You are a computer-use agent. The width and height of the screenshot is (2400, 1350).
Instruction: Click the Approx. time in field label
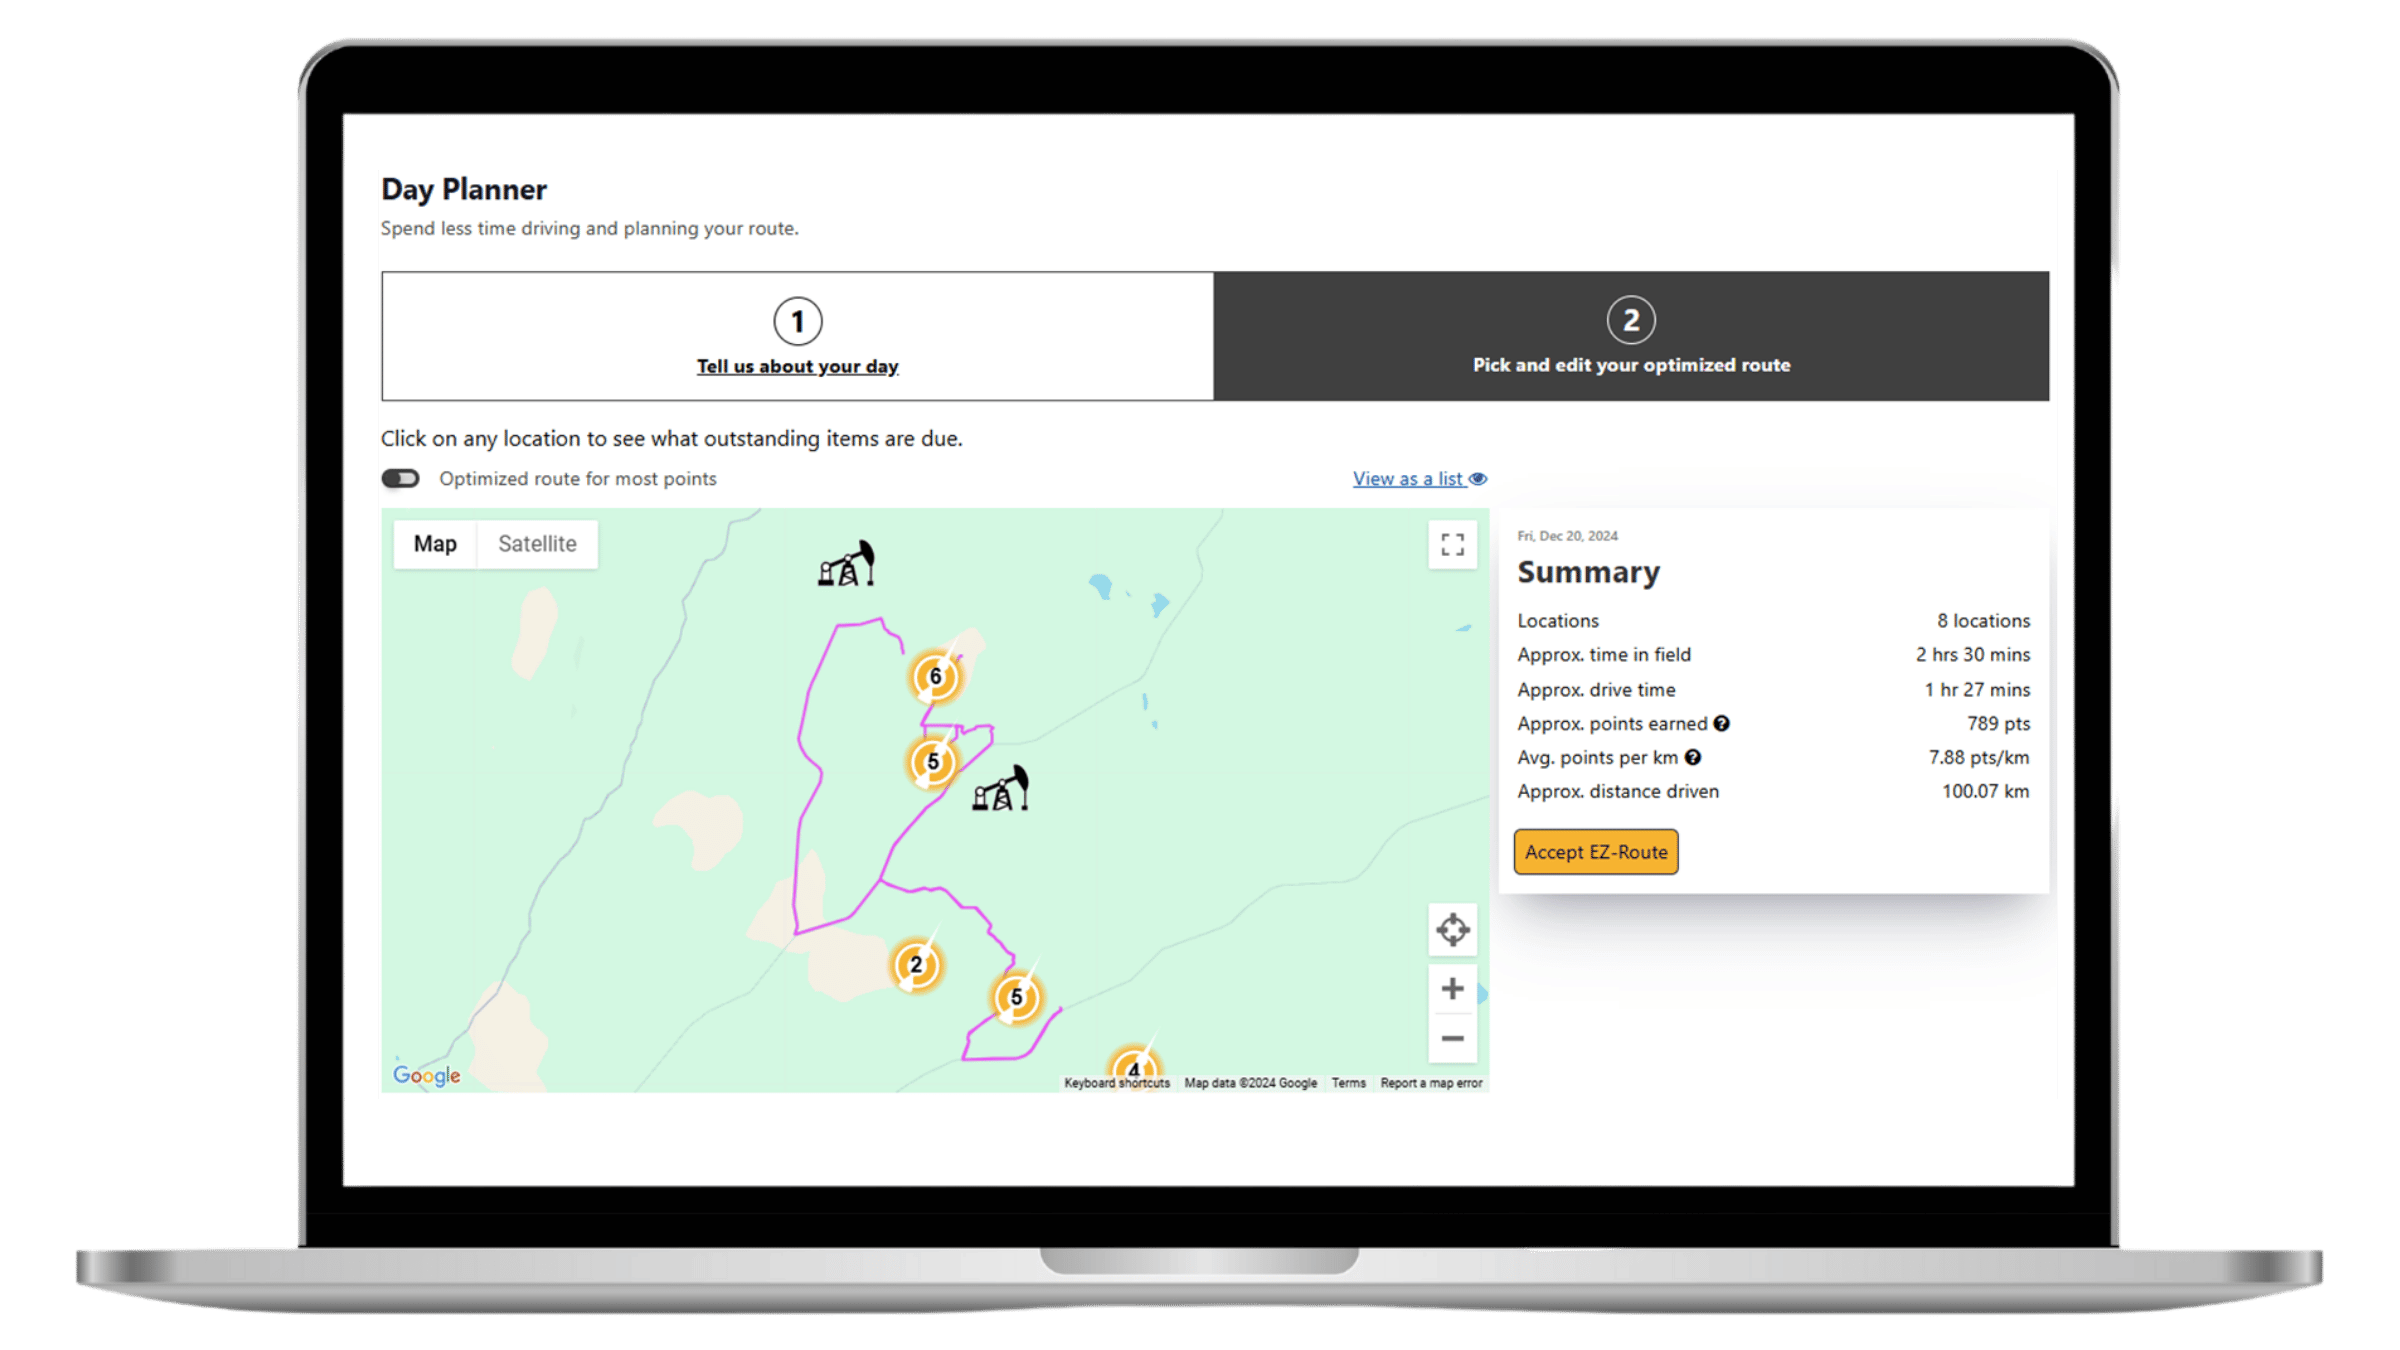point(1604,654)
